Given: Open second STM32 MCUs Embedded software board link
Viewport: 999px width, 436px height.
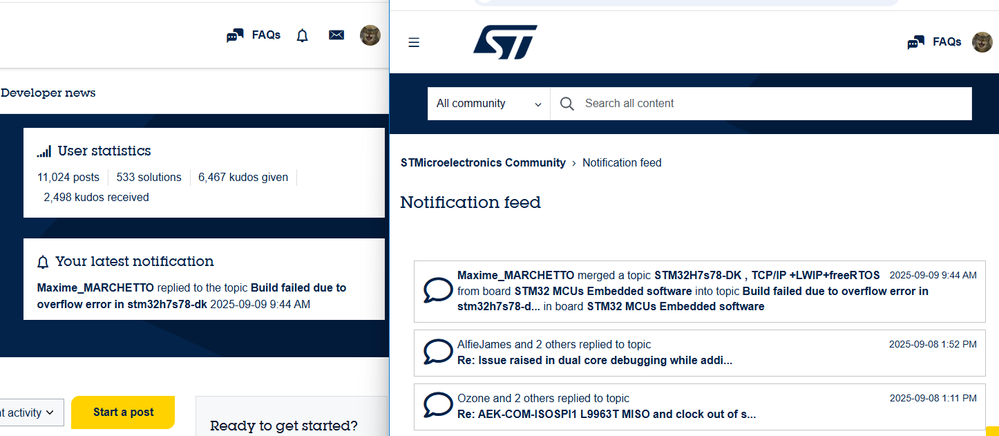Looking at the screenshot, I should click(x=675, y=307).
